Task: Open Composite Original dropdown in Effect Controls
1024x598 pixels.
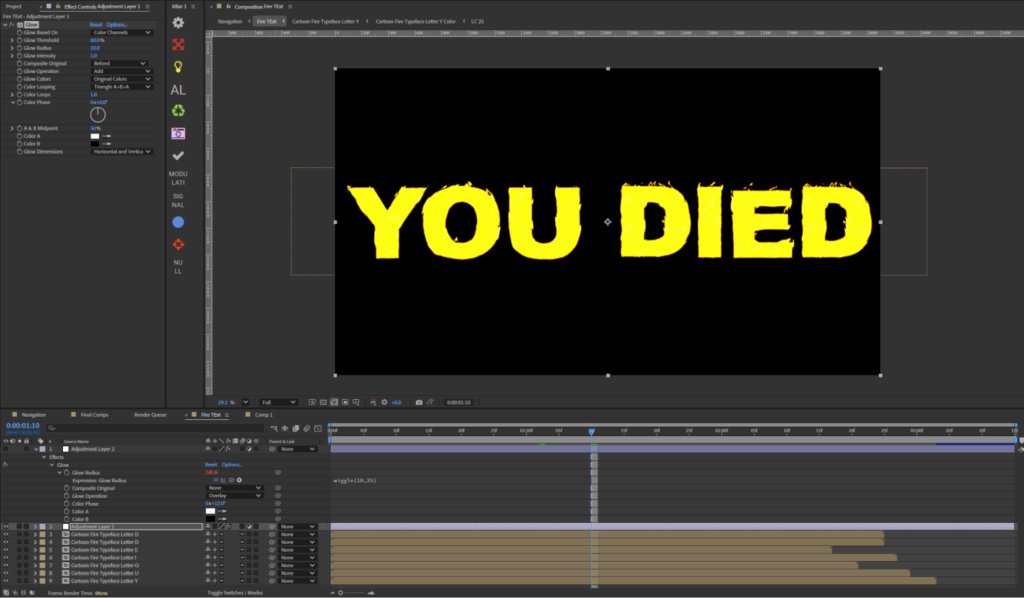Action: point(119,63)
